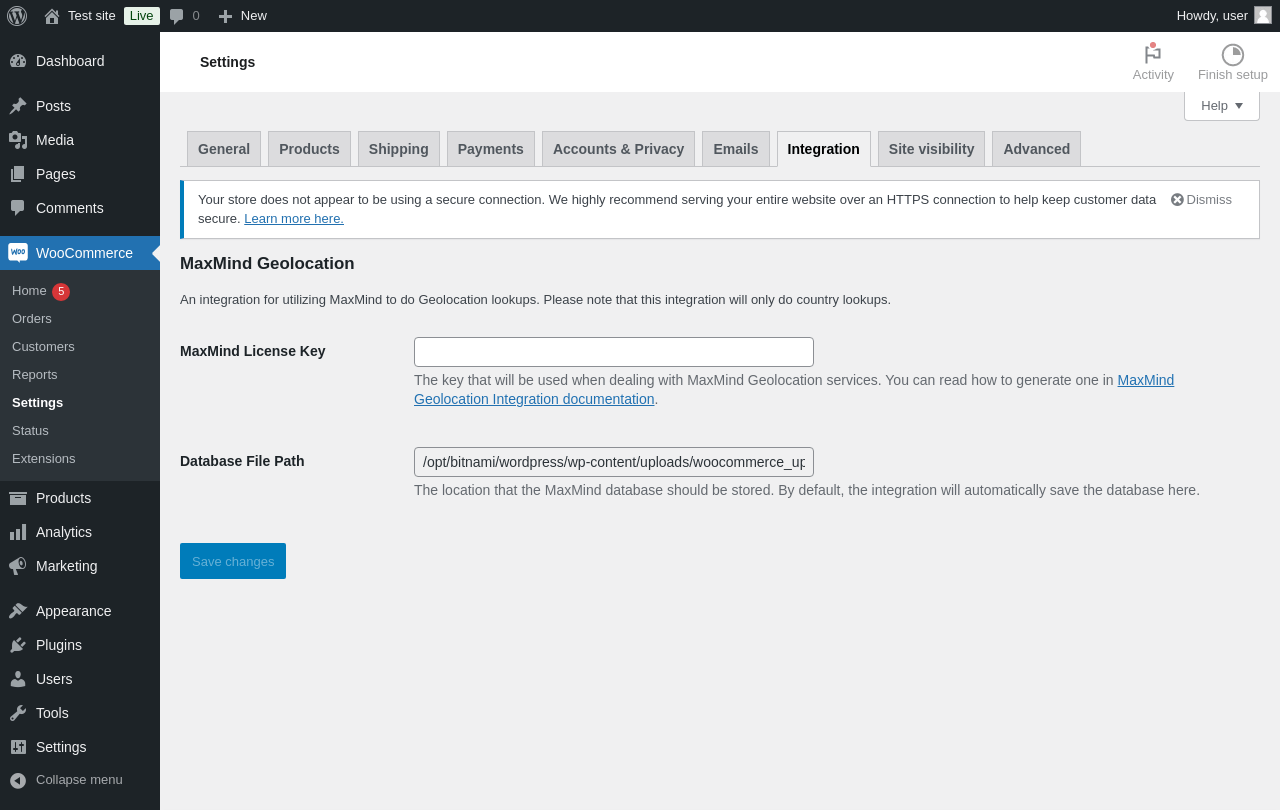Click the Plugins icon in sidebar
Image resolution: width=1280 pixels, height=810 pixels.
click(x=18, y=645)
